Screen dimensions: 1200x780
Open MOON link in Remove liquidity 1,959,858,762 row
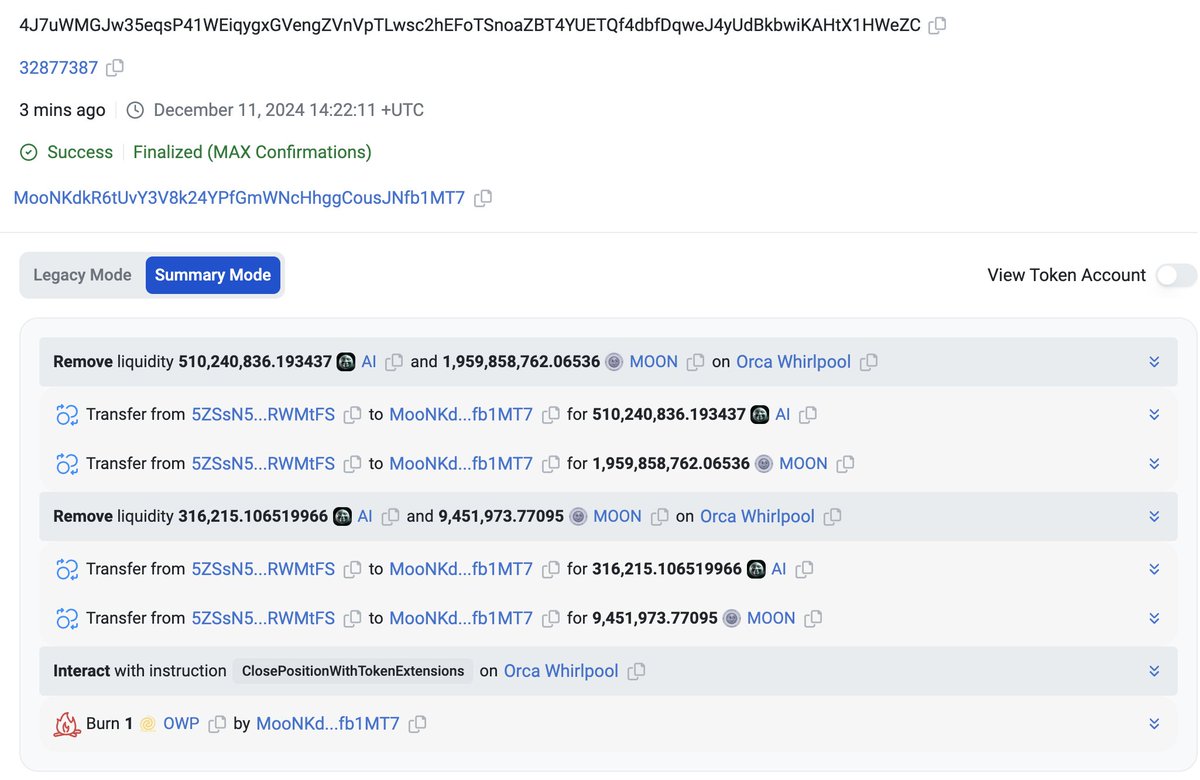(x=653, y=362)
